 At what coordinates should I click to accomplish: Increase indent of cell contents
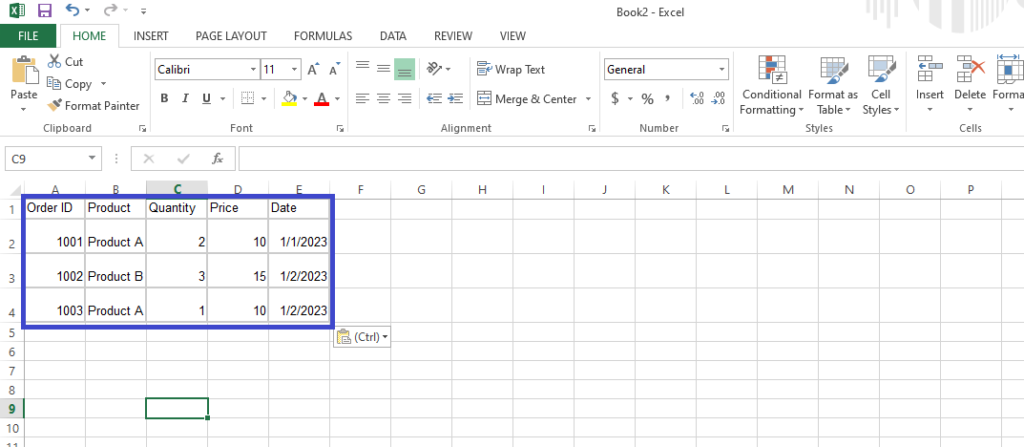click(455, 99)
